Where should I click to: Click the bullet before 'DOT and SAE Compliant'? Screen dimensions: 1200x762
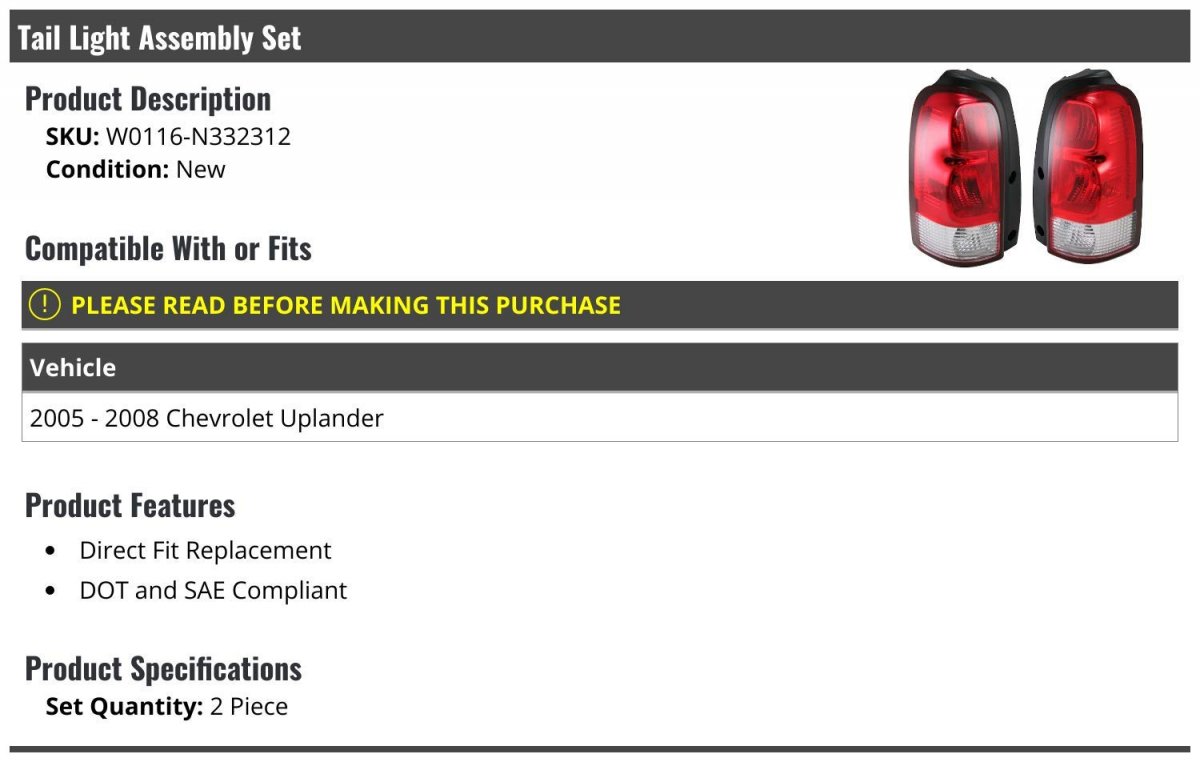51,591
